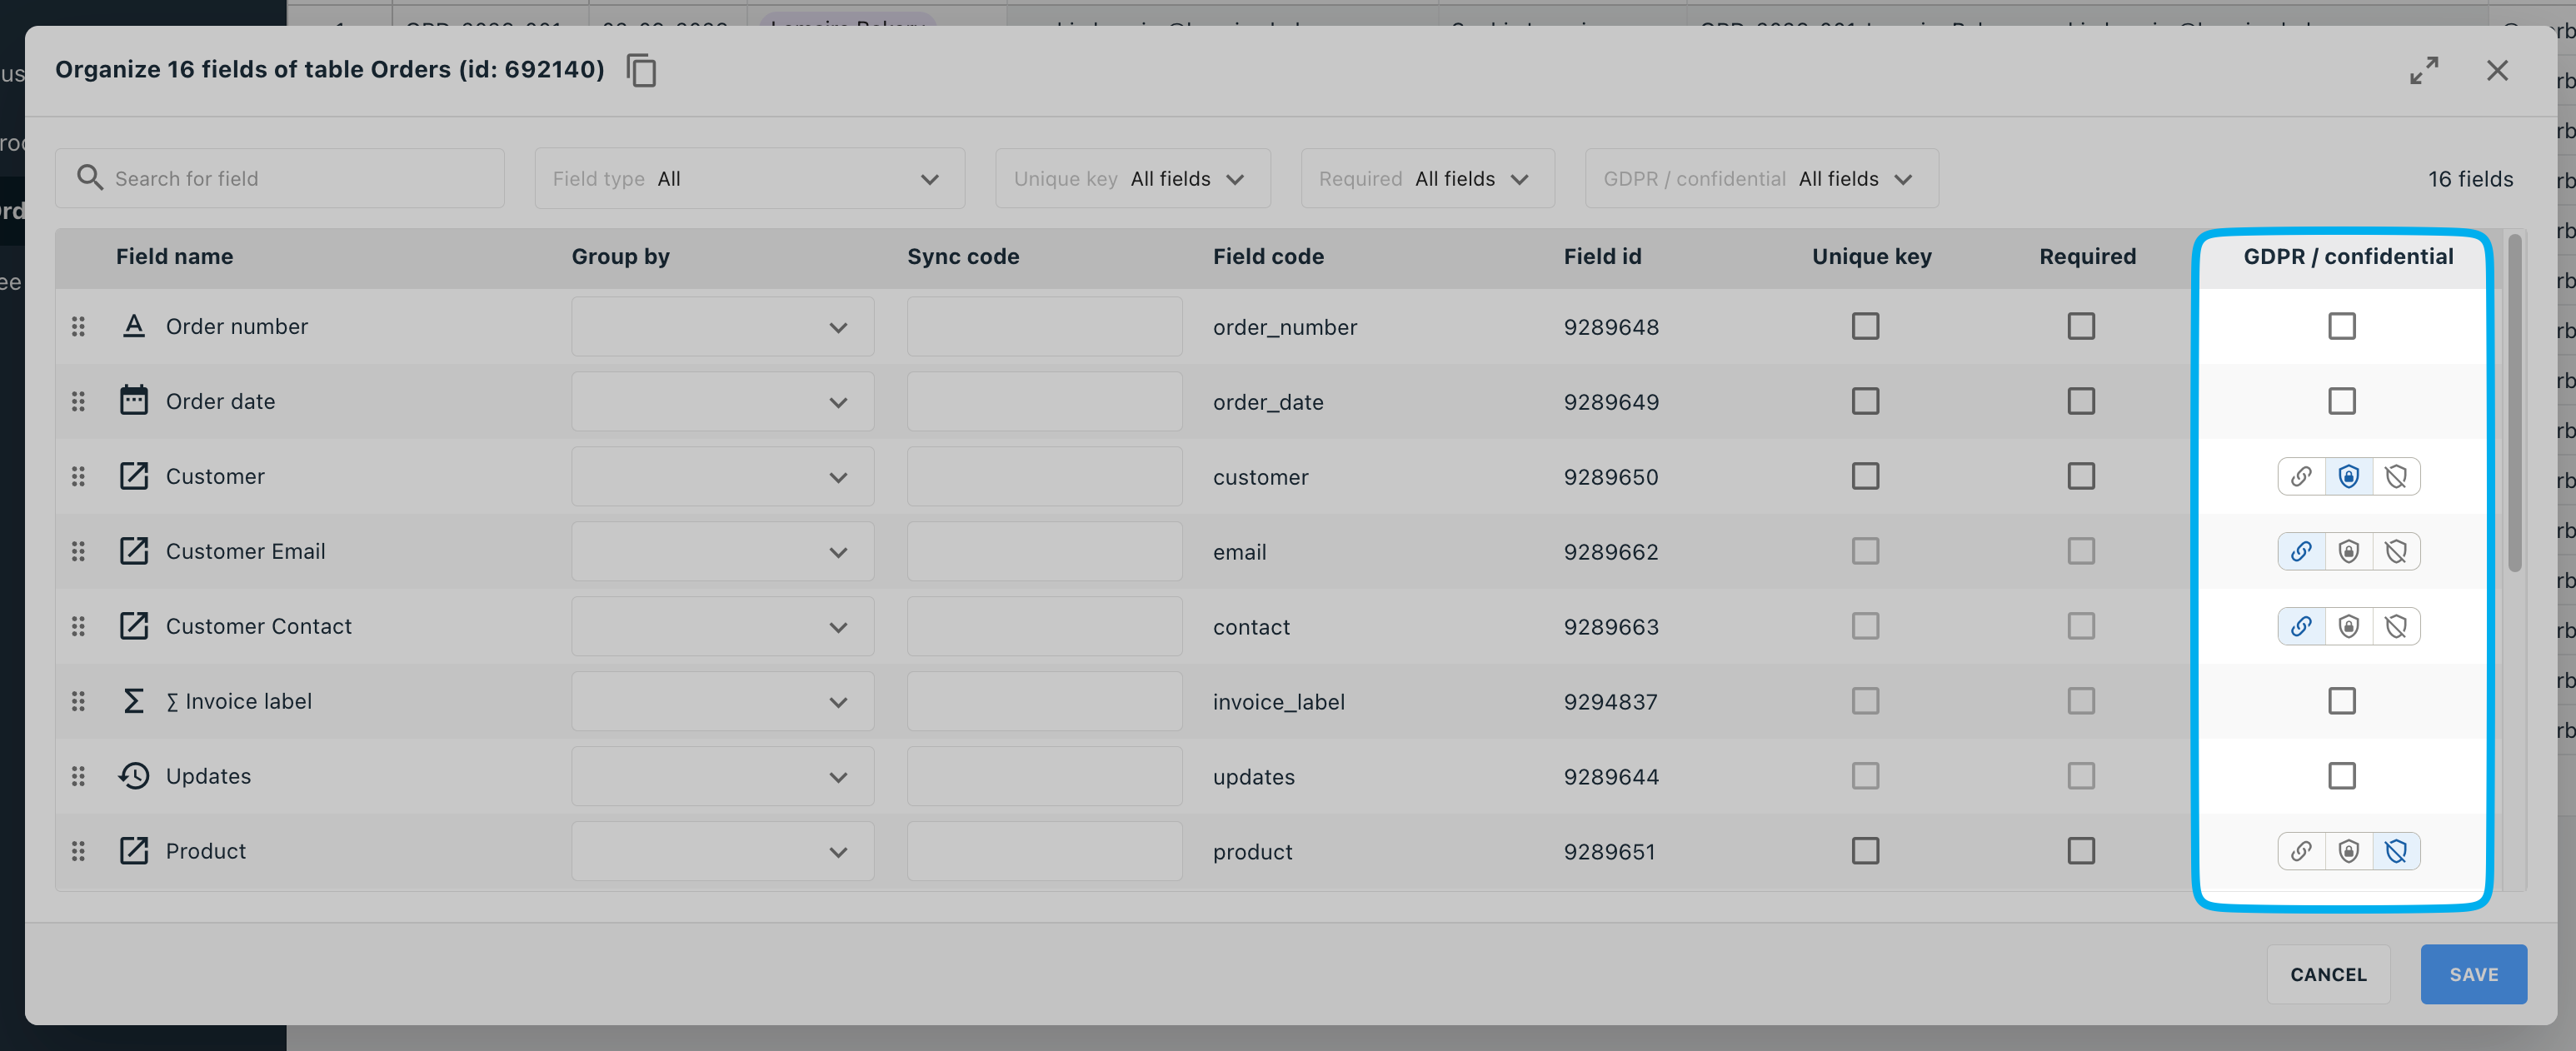Tick Unique key for Customer
Image resolution: width=2576 pixels, height=1051 pixels.
1865,476
